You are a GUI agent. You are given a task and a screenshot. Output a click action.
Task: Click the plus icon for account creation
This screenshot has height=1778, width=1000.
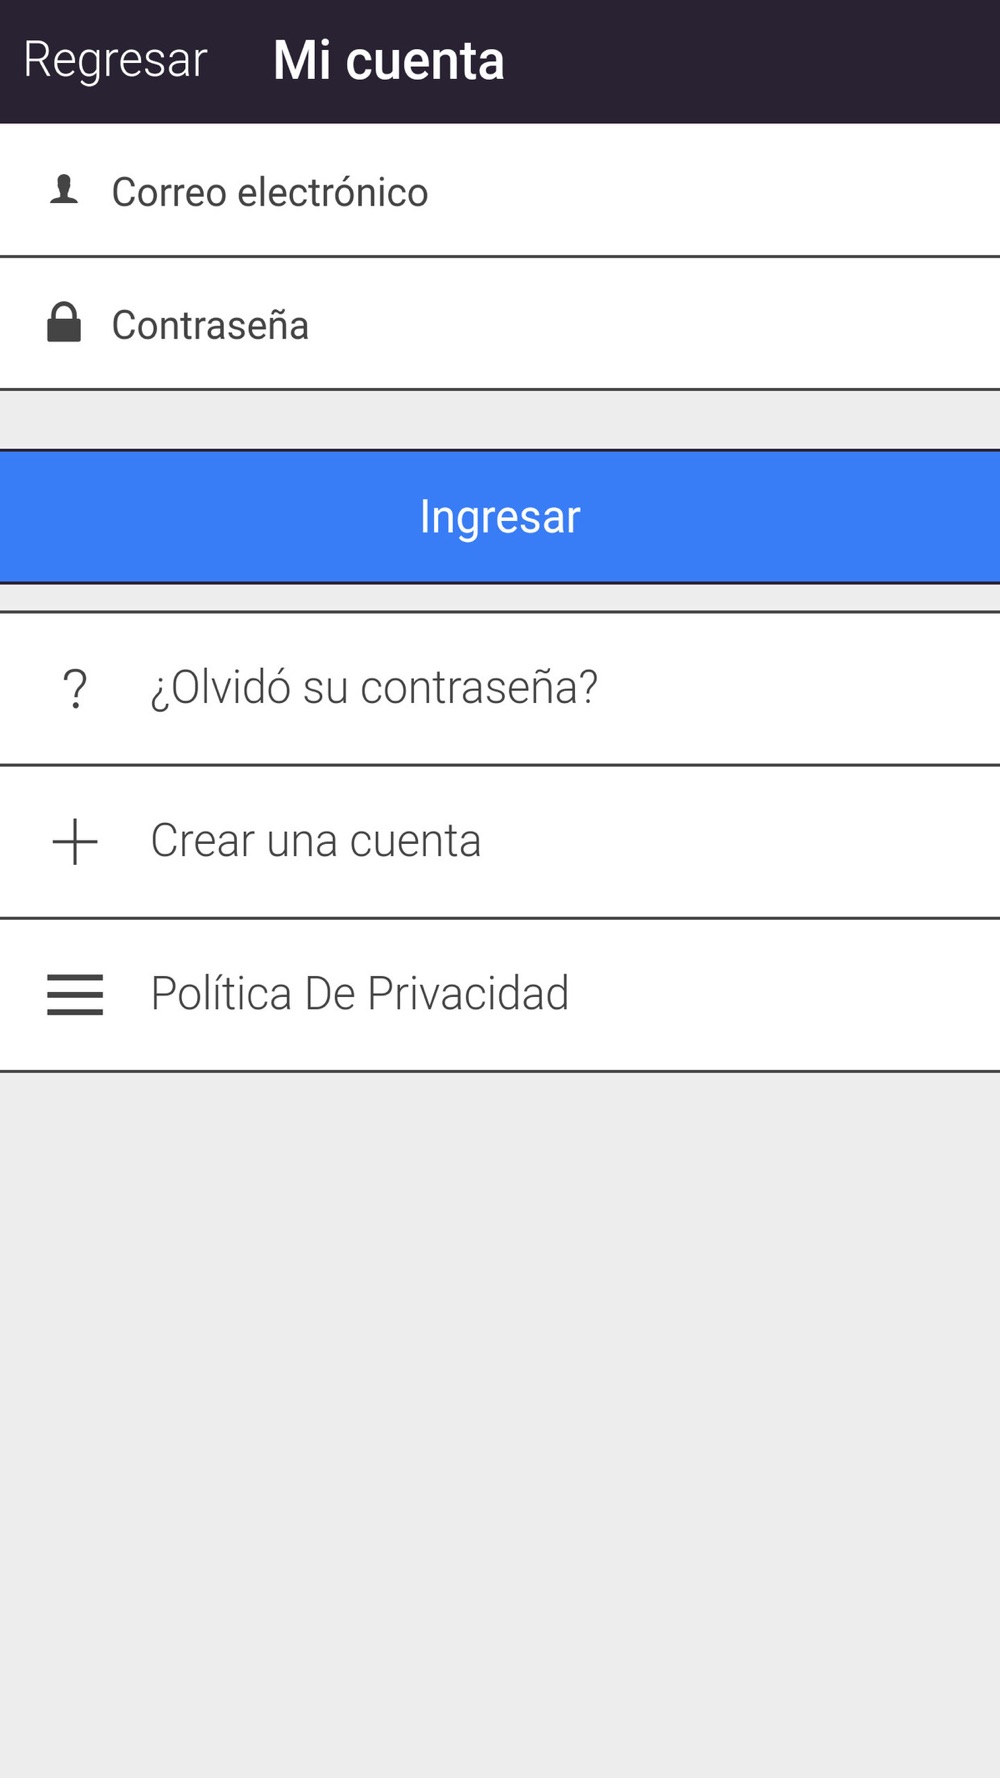point(75,841)
